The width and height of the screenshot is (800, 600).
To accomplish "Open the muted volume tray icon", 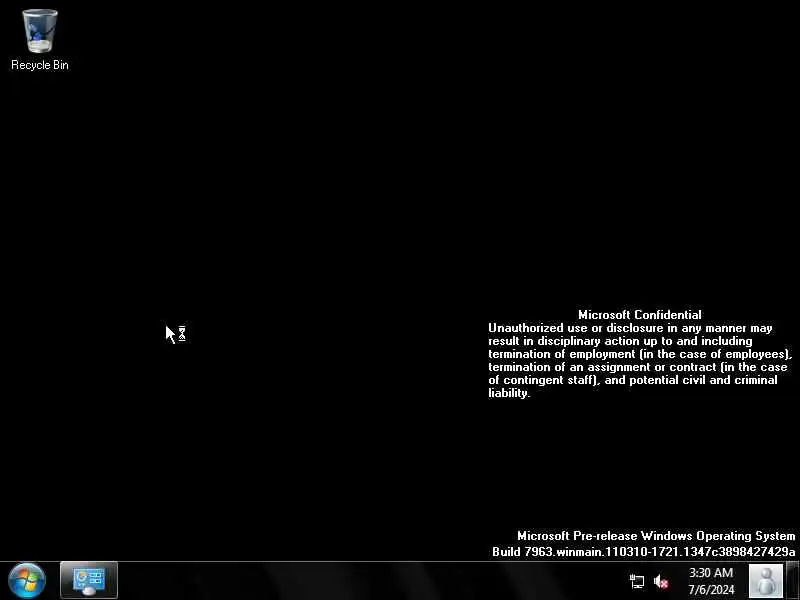I will (661, 581).
